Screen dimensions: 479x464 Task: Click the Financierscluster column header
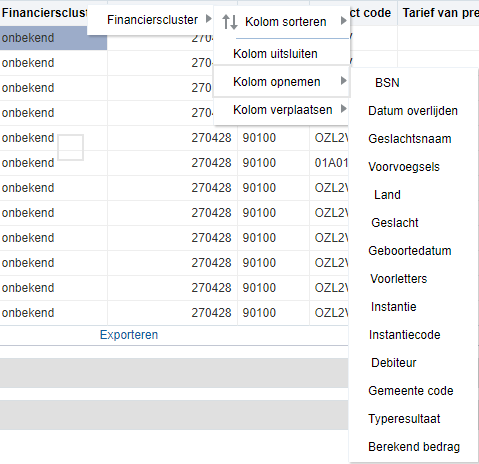click(x=44, y=13)
